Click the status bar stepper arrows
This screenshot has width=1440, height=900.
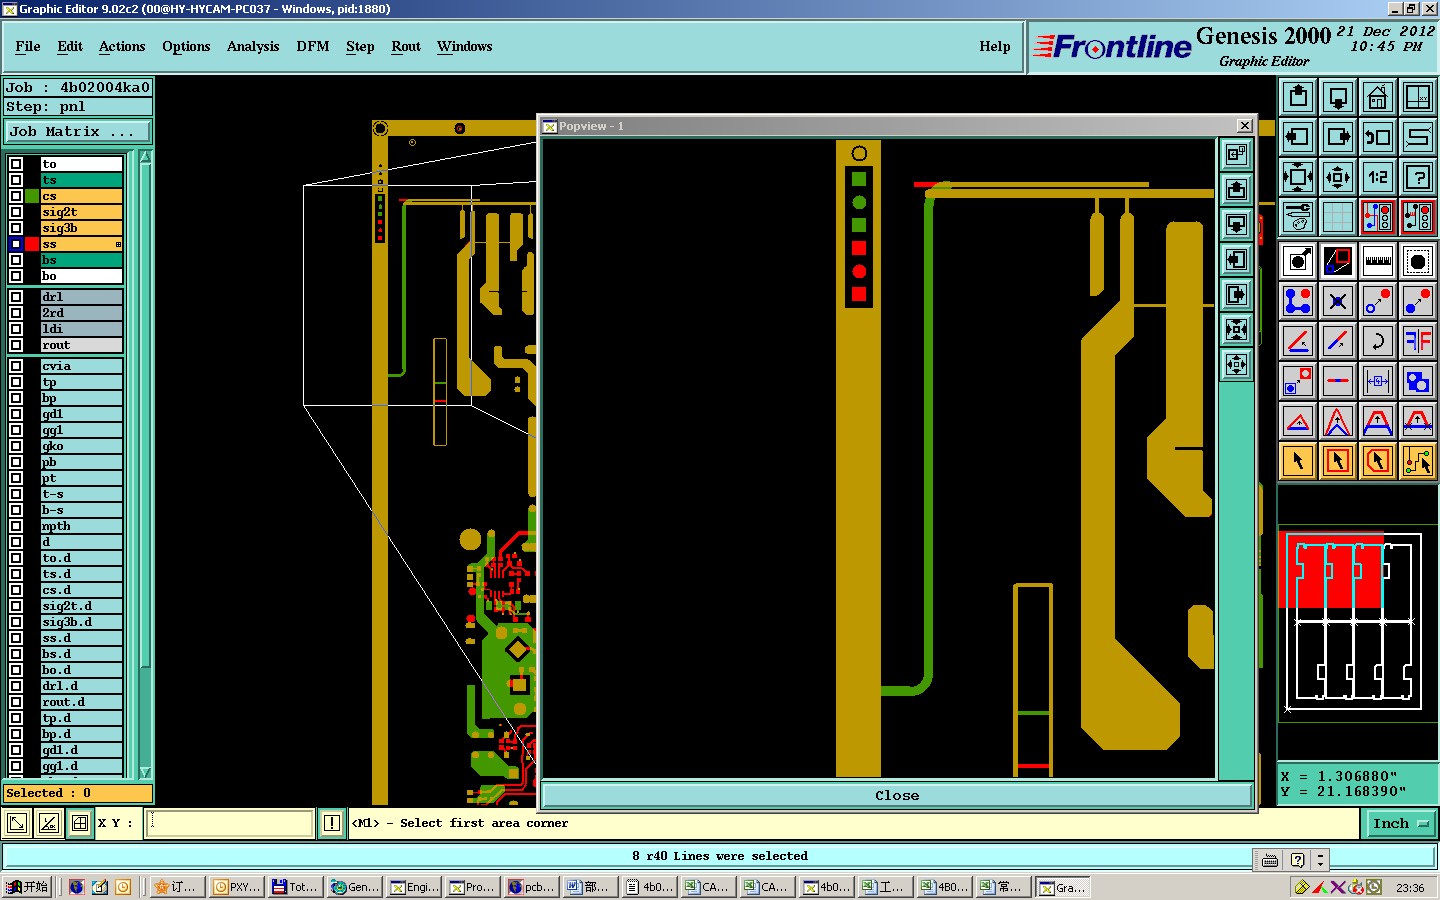(1320, 859)
